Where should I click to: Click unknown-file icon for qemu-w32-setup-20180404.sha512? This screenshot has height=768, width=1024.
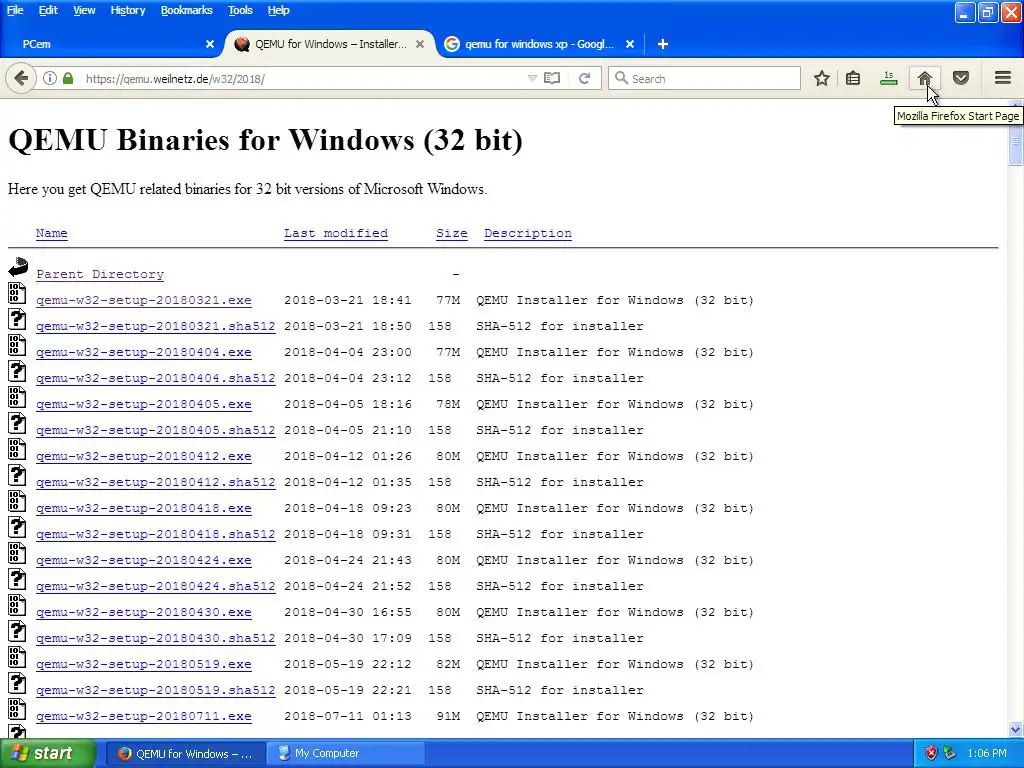point(17,371)
